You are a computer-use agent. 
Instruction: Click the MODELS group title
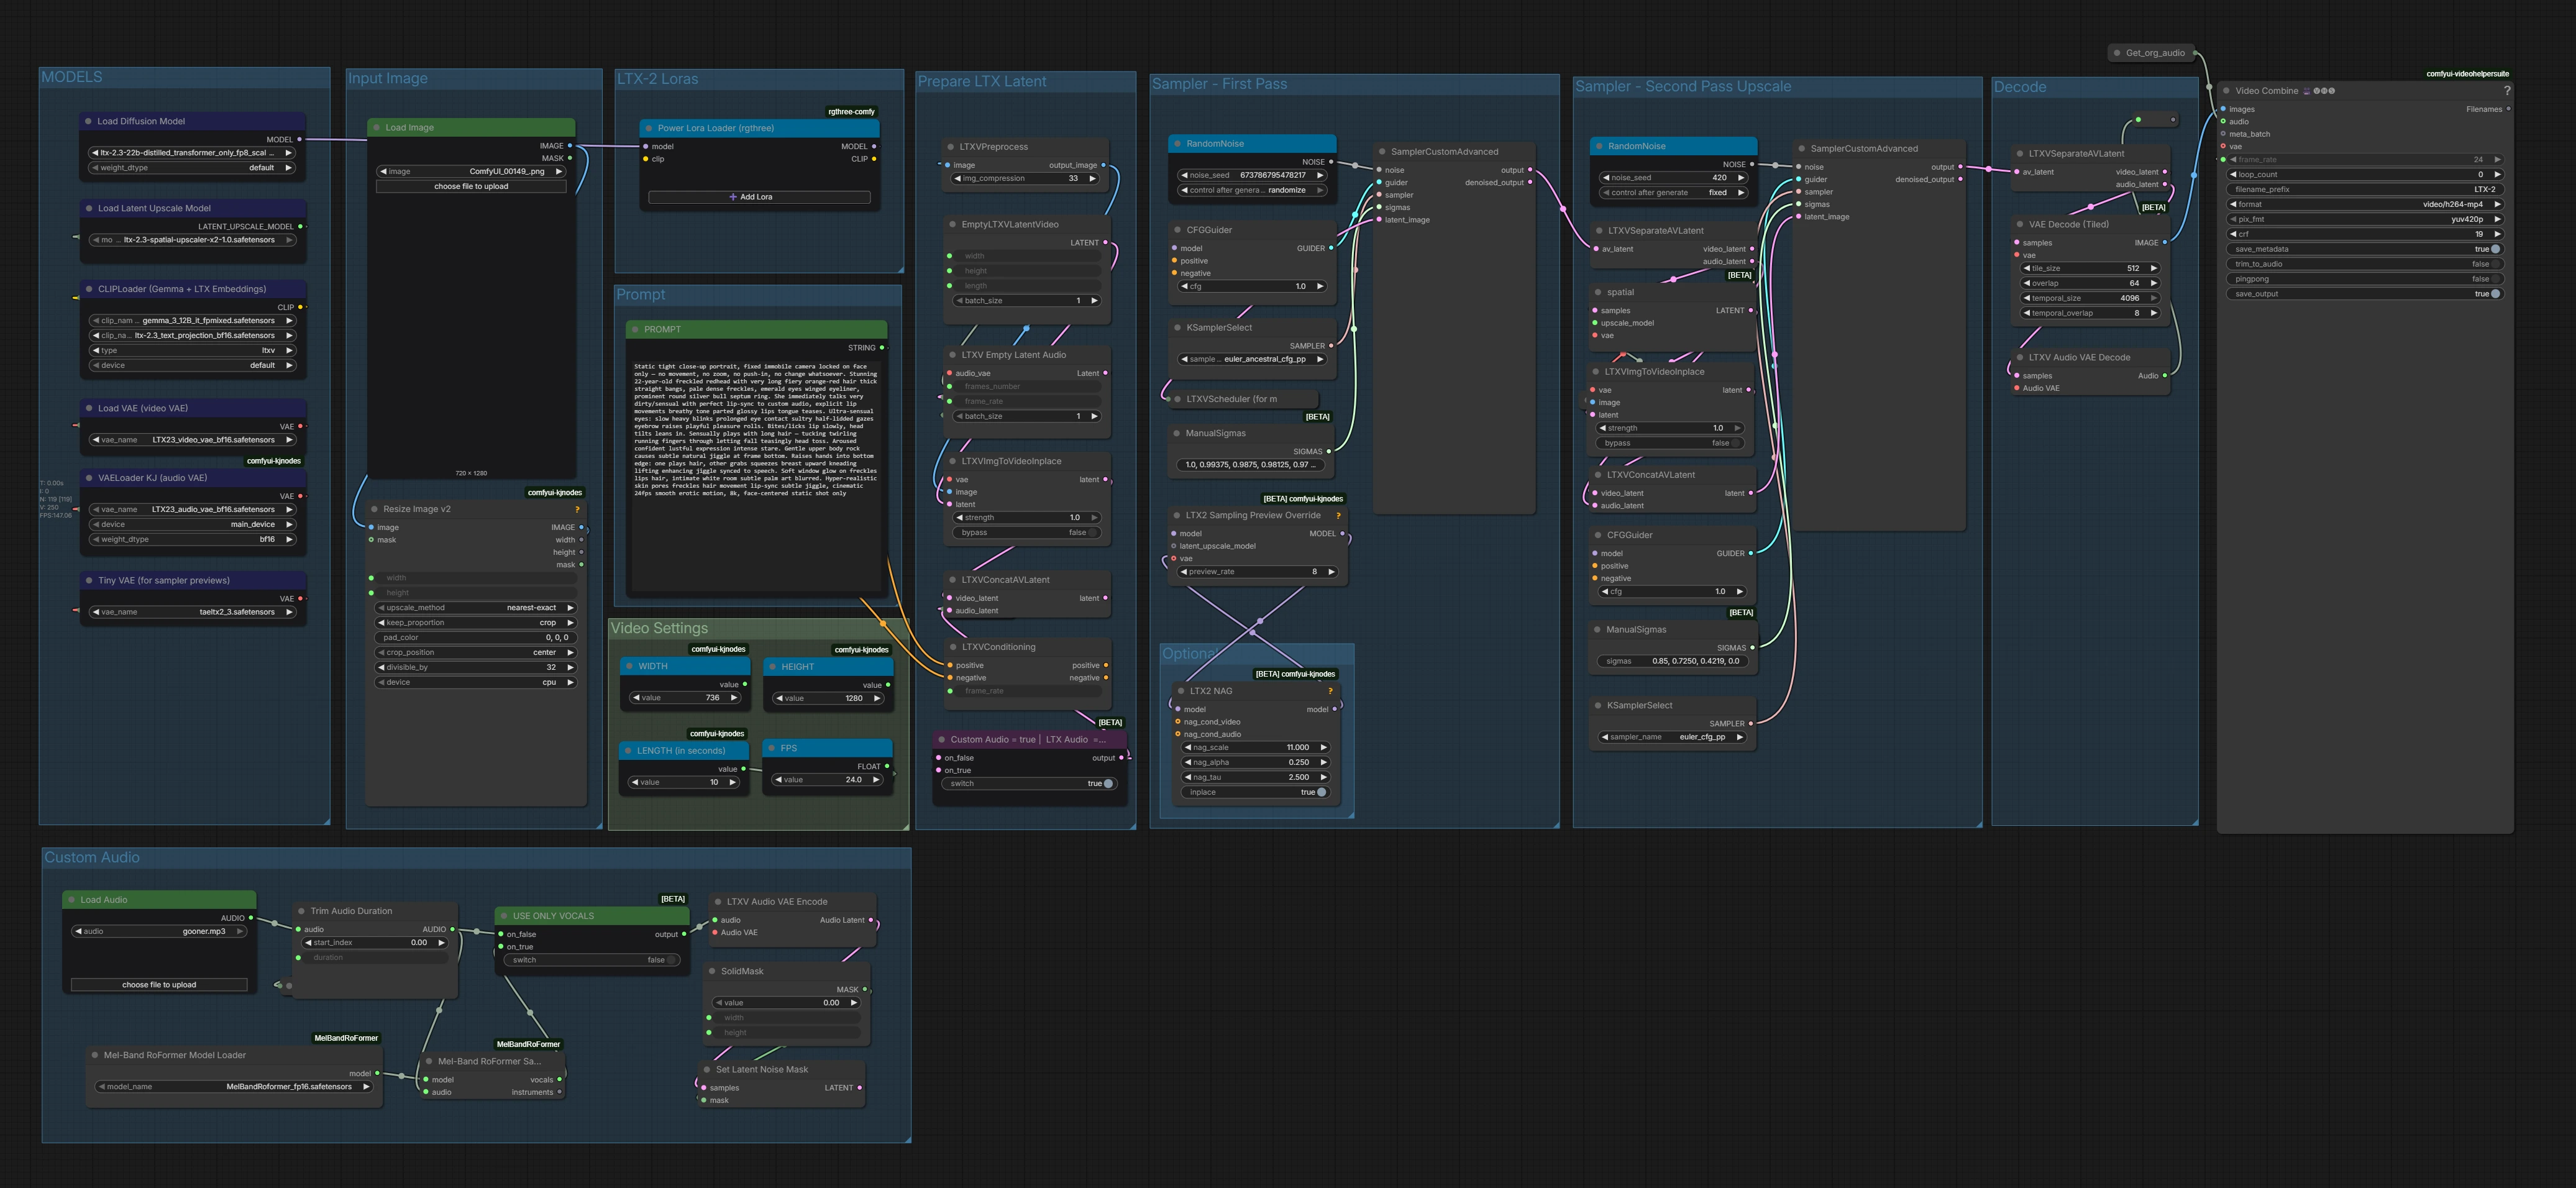point(71,77)
